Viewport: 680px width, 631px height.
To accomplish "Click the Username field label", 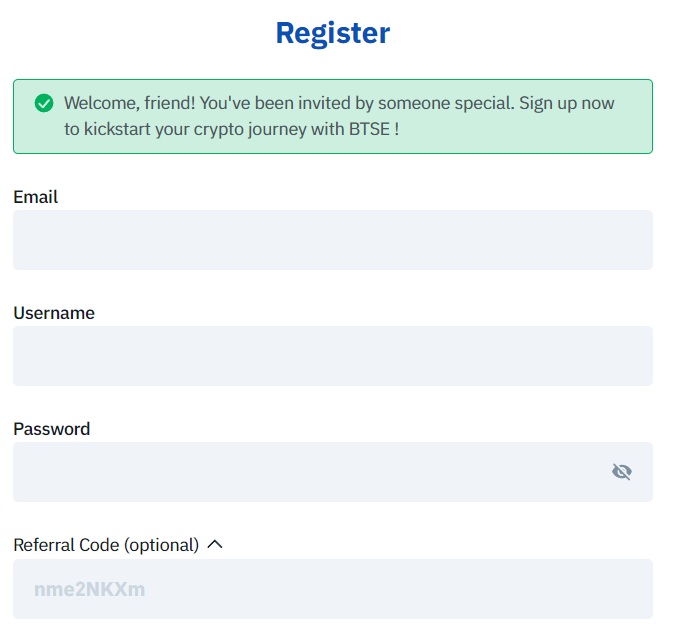I will [x=54, y=313].
